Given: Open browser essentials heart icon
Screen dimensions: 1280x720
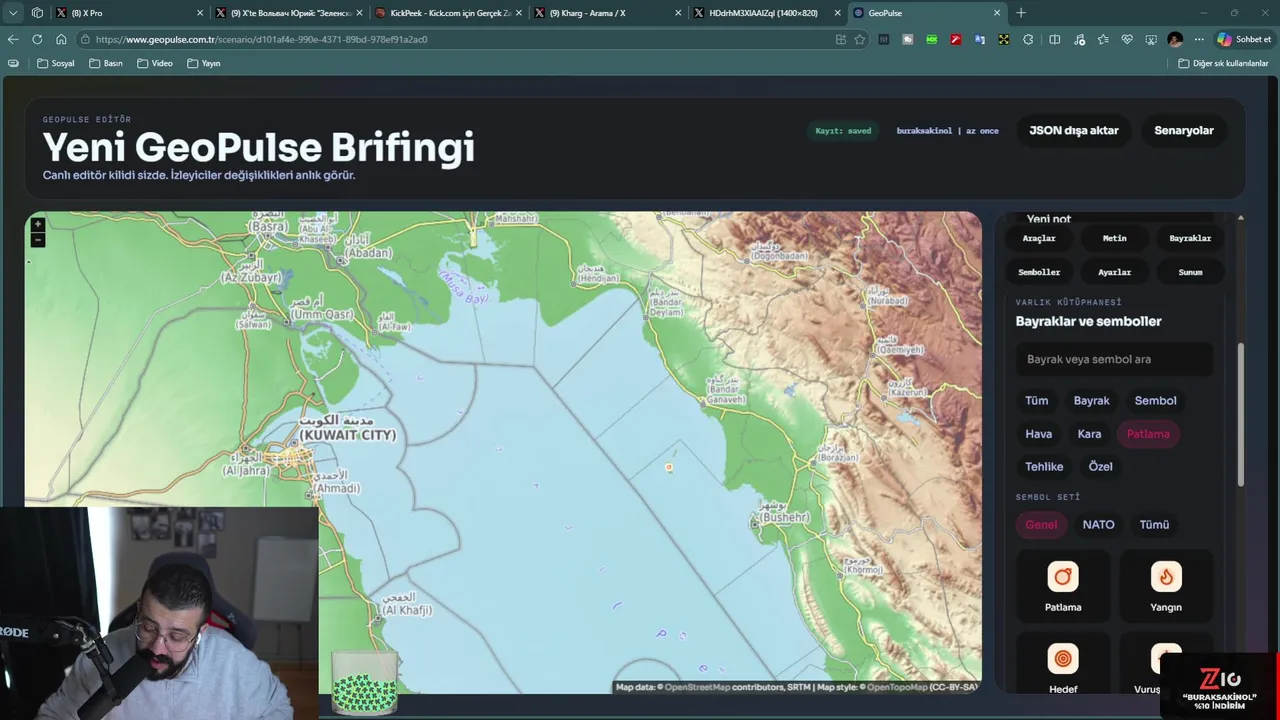Looking at the screenshot, I should point(1127,39).
